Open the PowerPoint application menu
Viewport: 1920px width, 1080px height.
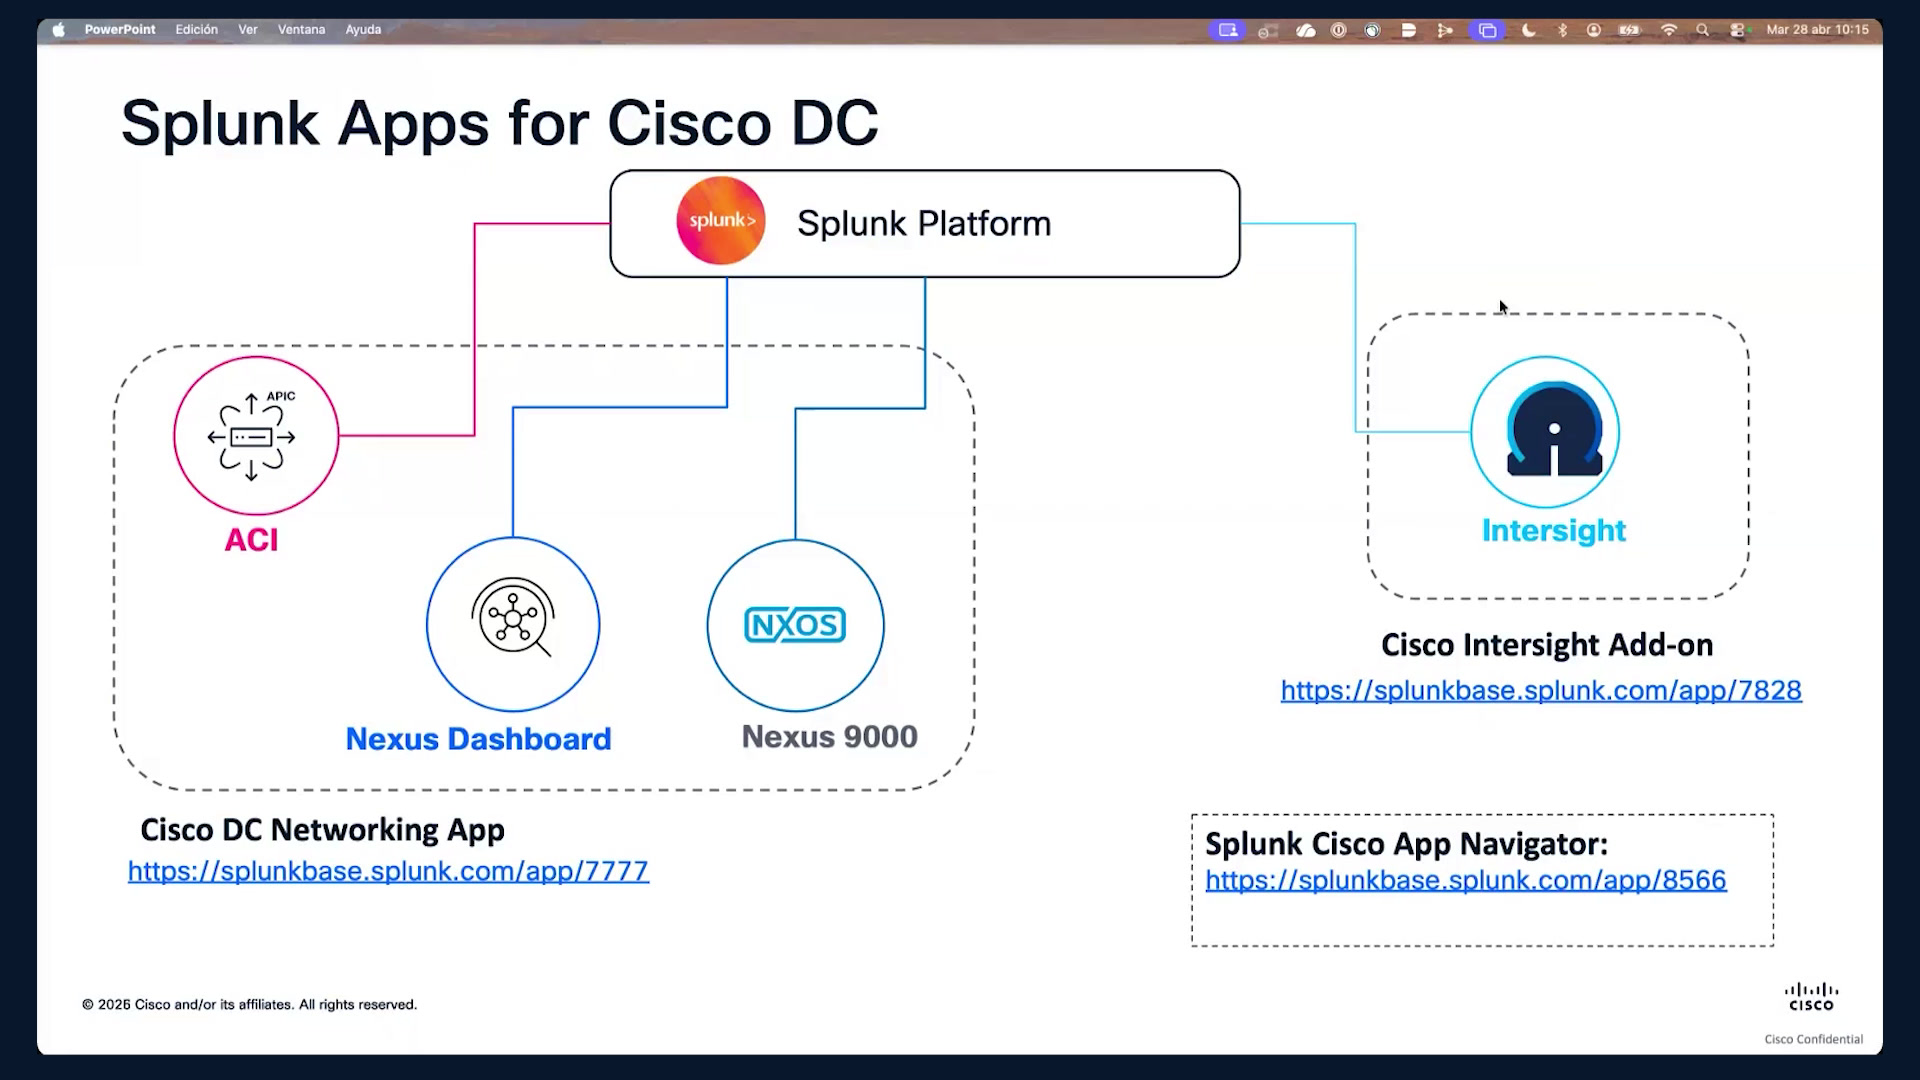pos(120,30)
